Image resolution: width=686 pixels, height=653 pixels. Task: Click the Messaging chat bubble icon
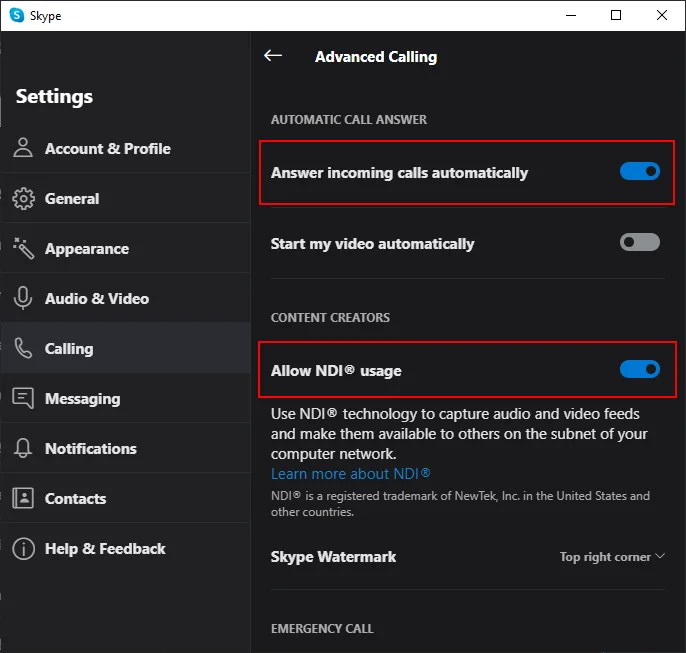coord(23,398)
